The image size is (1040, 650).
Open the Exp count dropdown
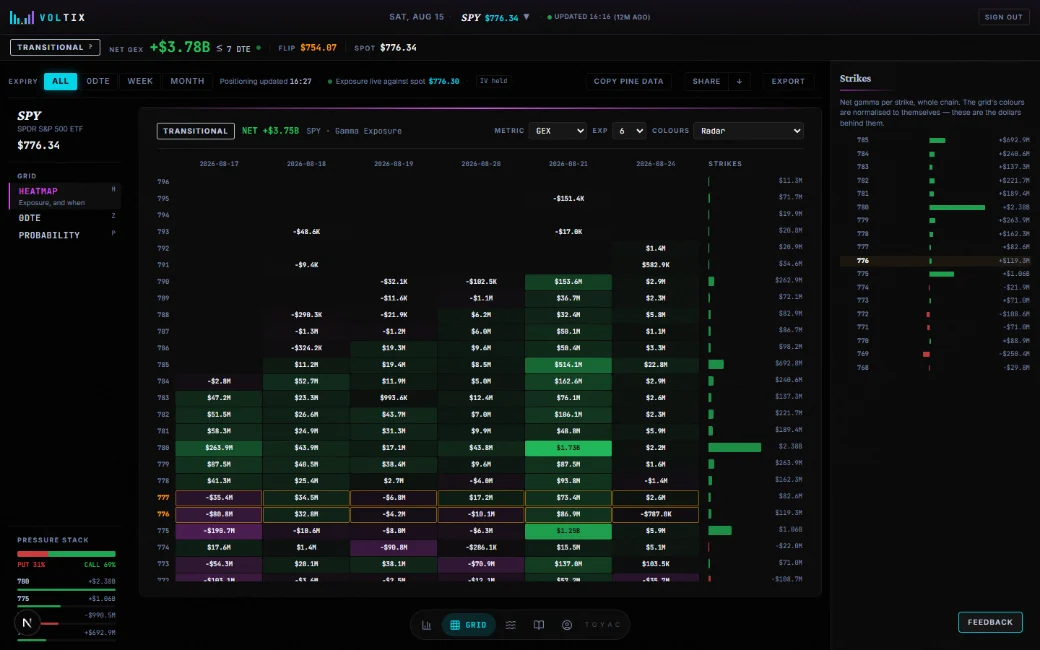tap(629, 131)
